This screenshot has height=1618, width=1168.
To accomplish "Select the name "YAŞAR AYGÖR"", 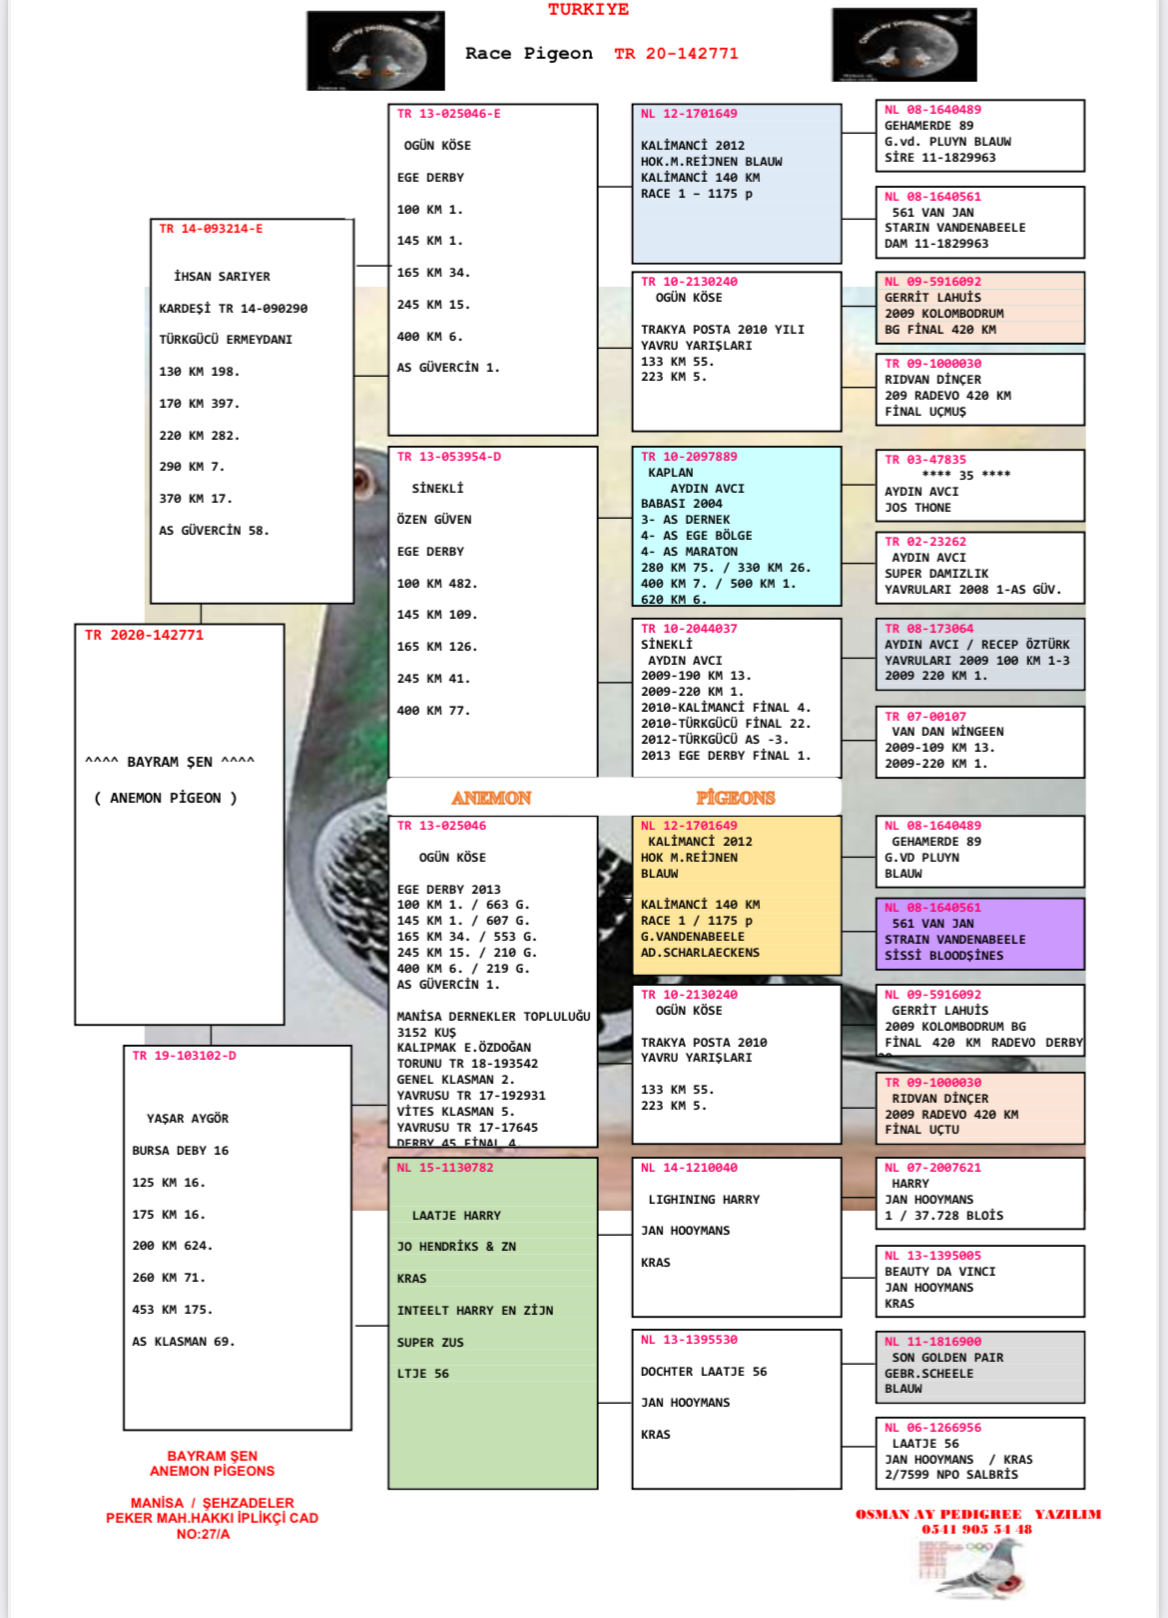I will pos(188,1118).
